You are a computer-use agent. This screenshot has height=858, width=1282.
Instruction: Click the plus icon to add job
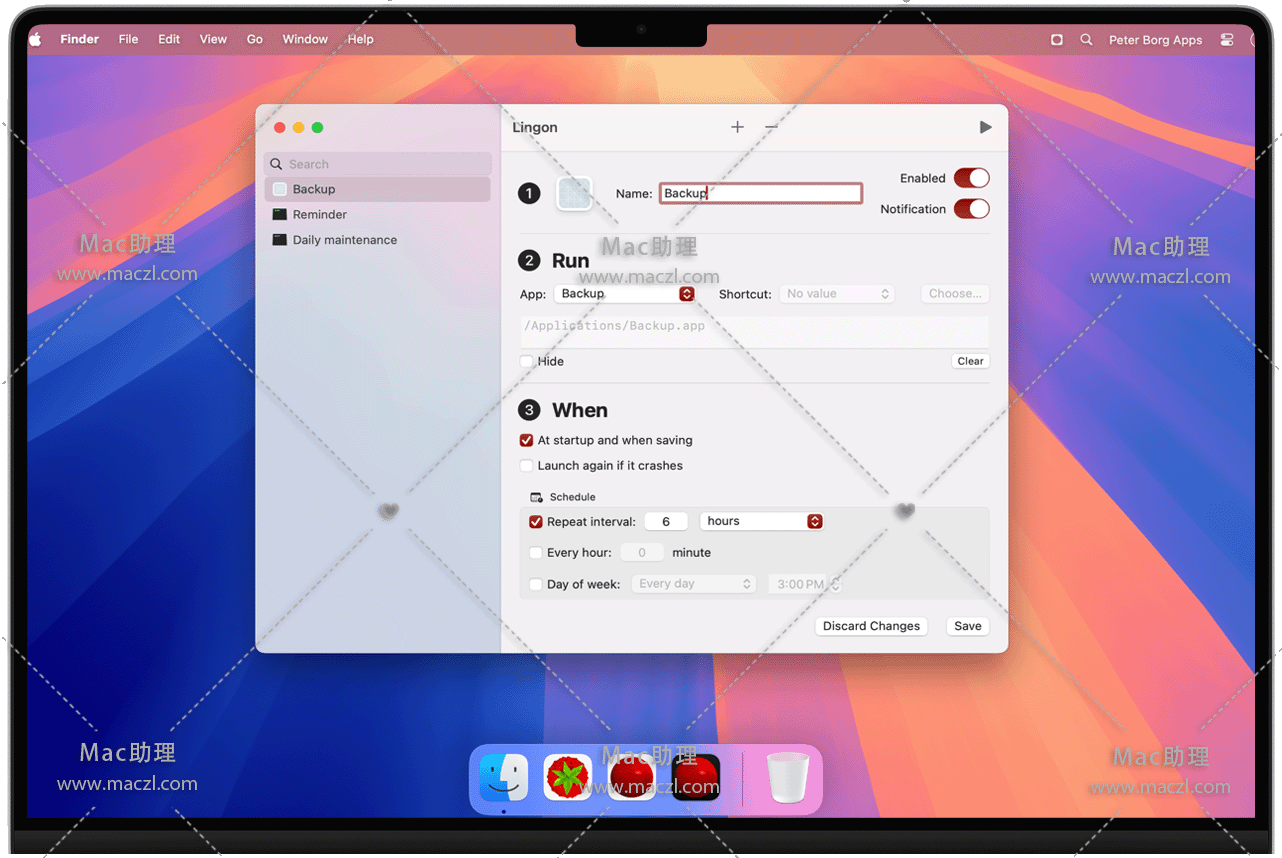(x=737, y=127)
